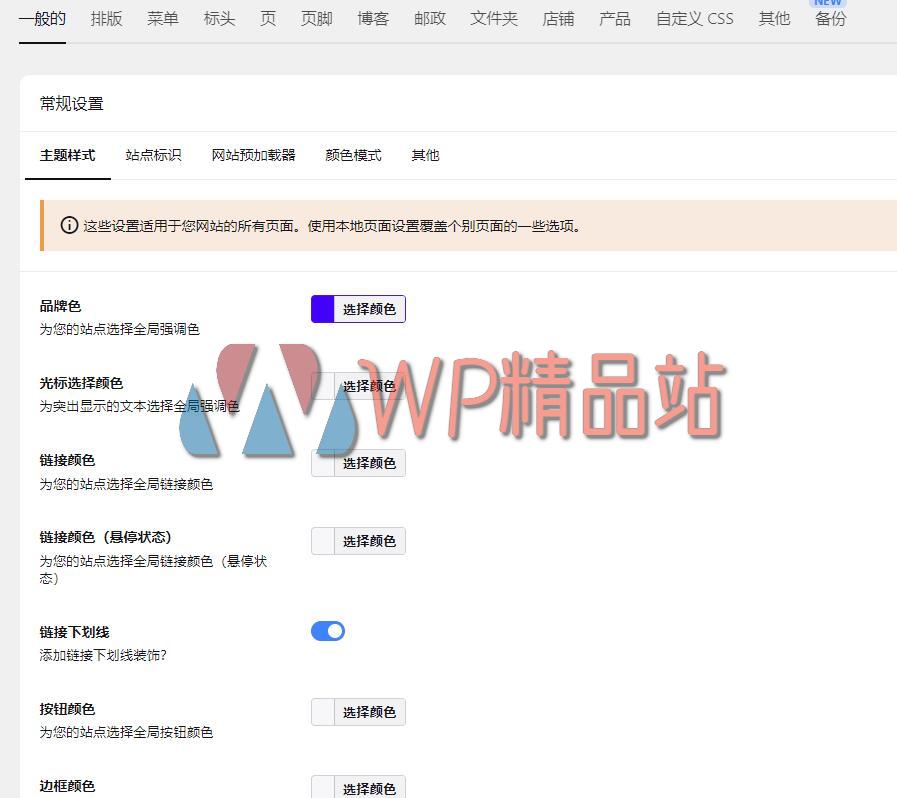Open 光标选择颜色 color picker button

pyautogui.click(x=368, y=386)
